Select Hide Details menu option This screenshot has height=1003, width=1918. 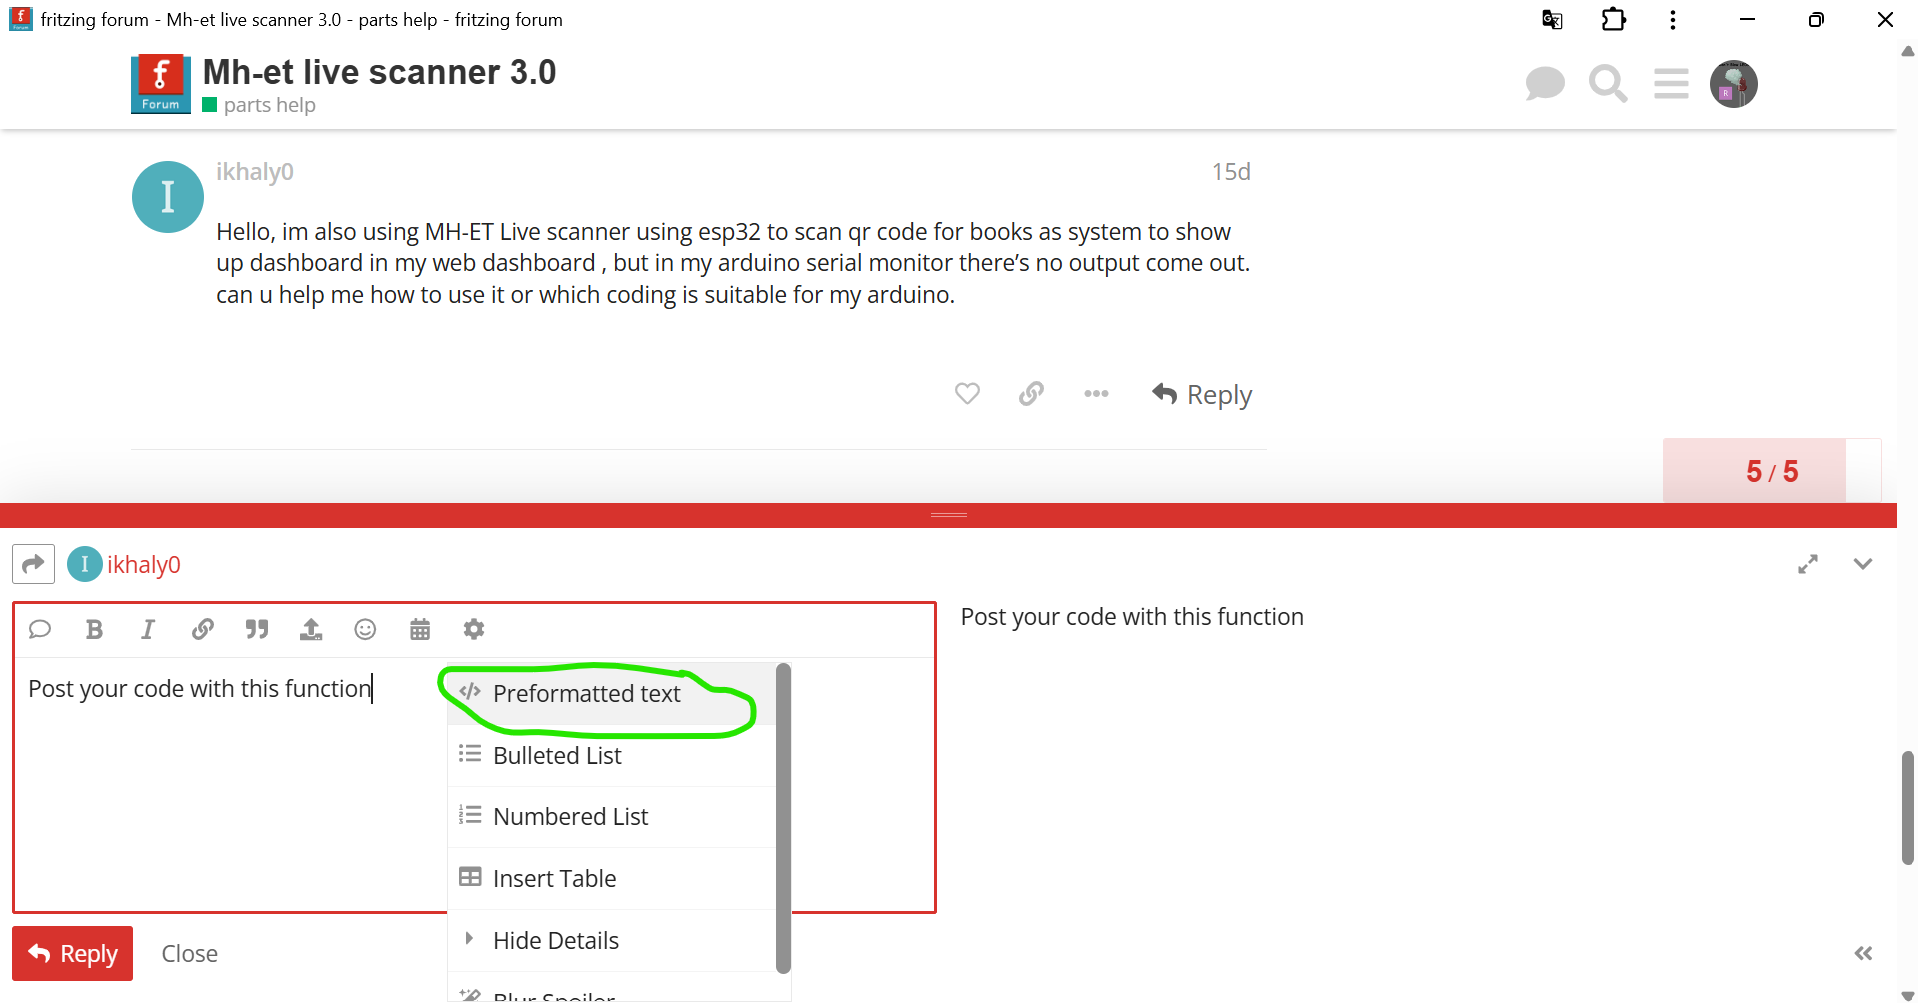pyautogui.click(x=612, y=941)
